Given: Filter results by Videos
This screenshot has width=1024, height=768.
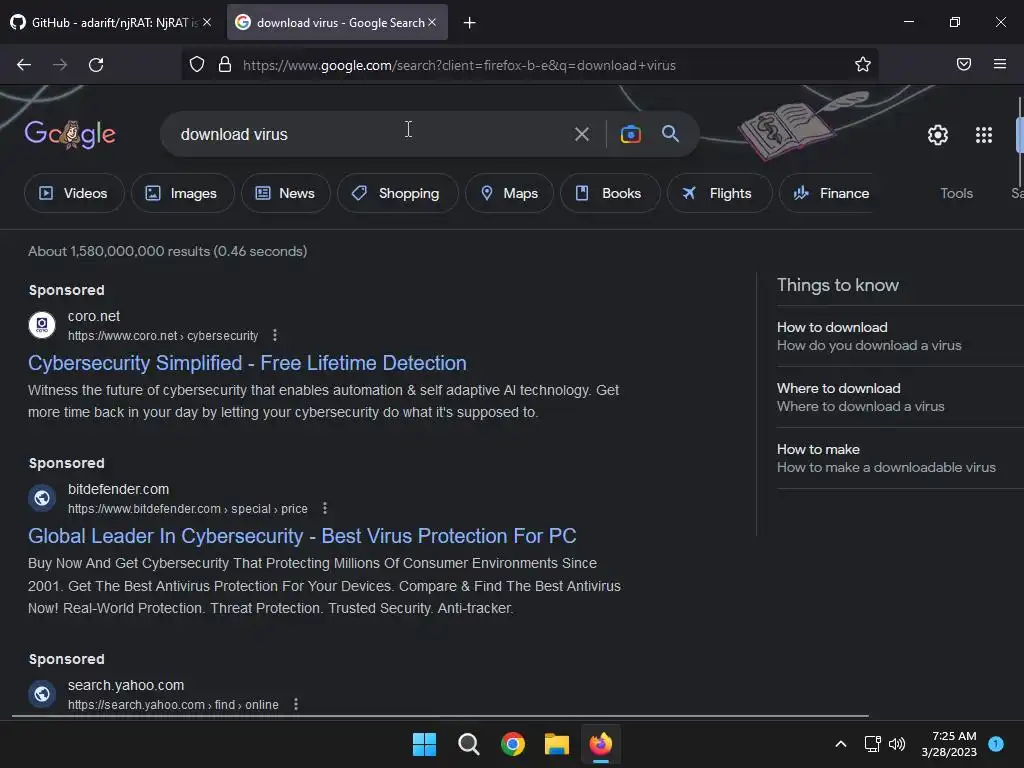Looking at the screenshot, I should [x=74, y=193].
